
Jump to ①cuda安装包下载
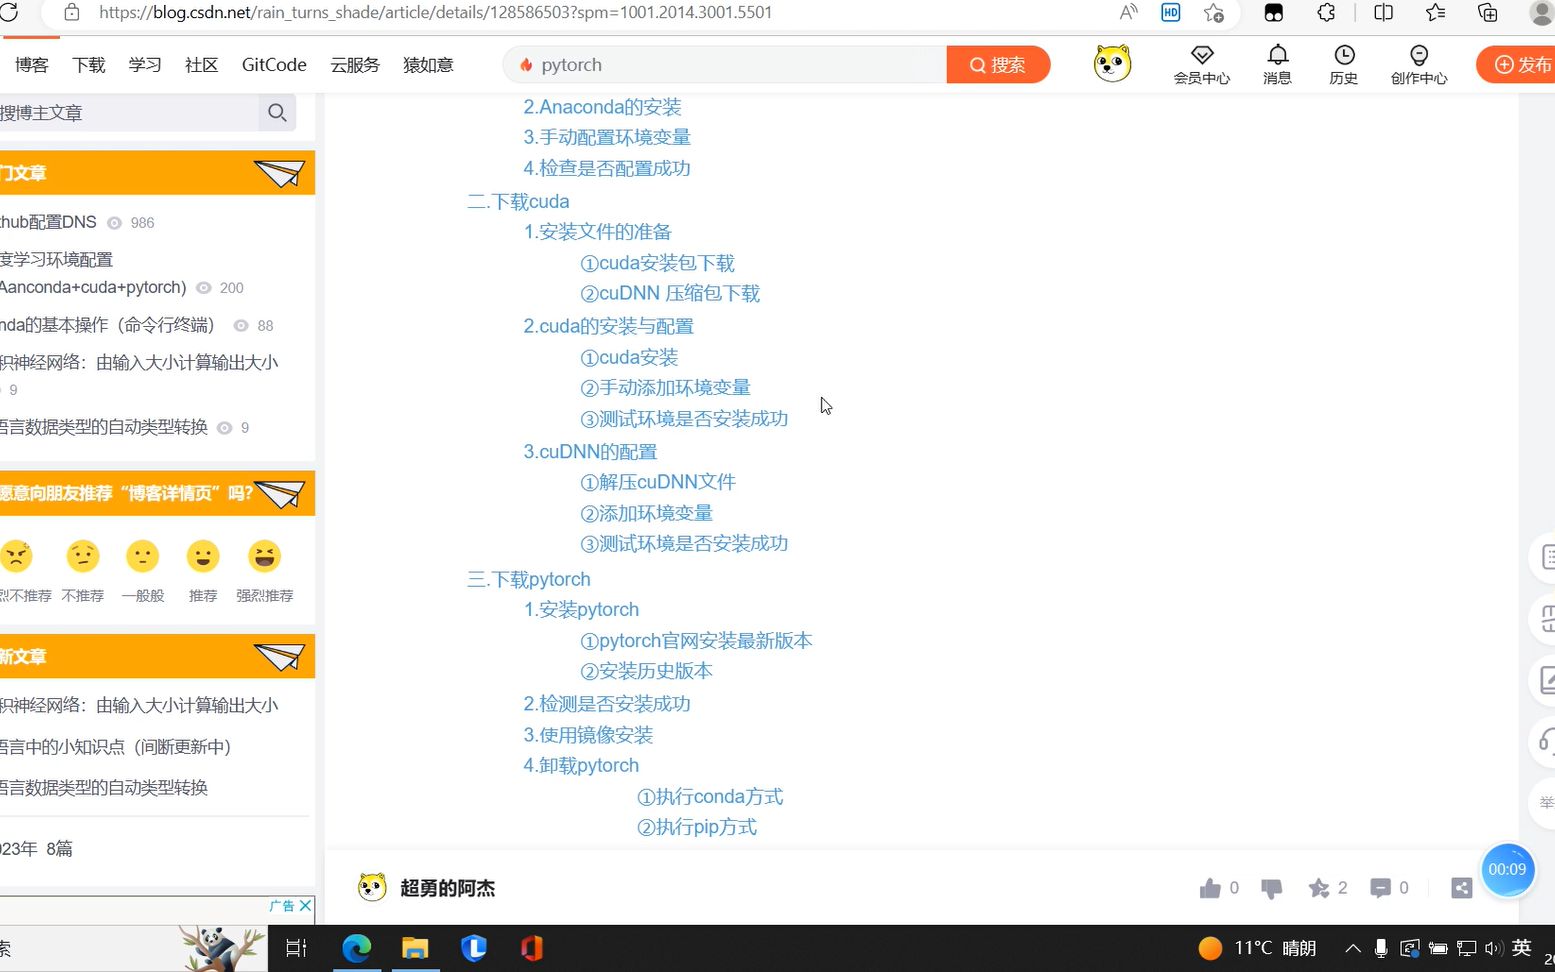657,263
